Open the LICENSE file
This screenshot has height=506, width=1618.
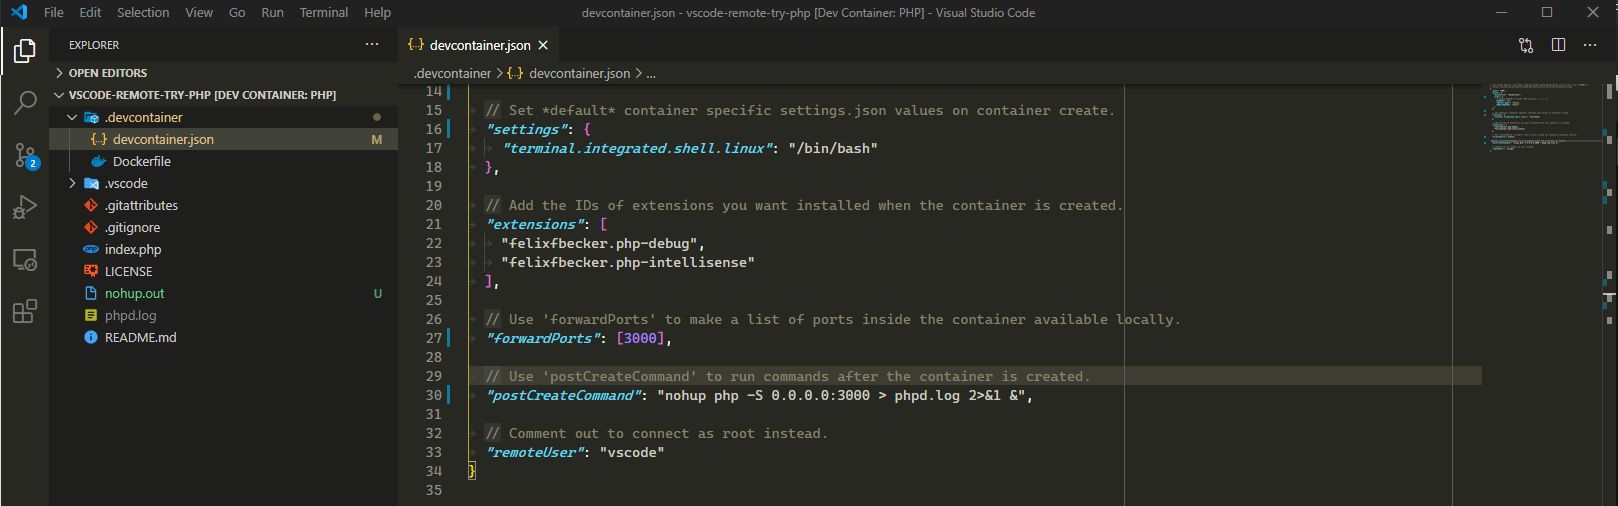click(x=223, y=271)
